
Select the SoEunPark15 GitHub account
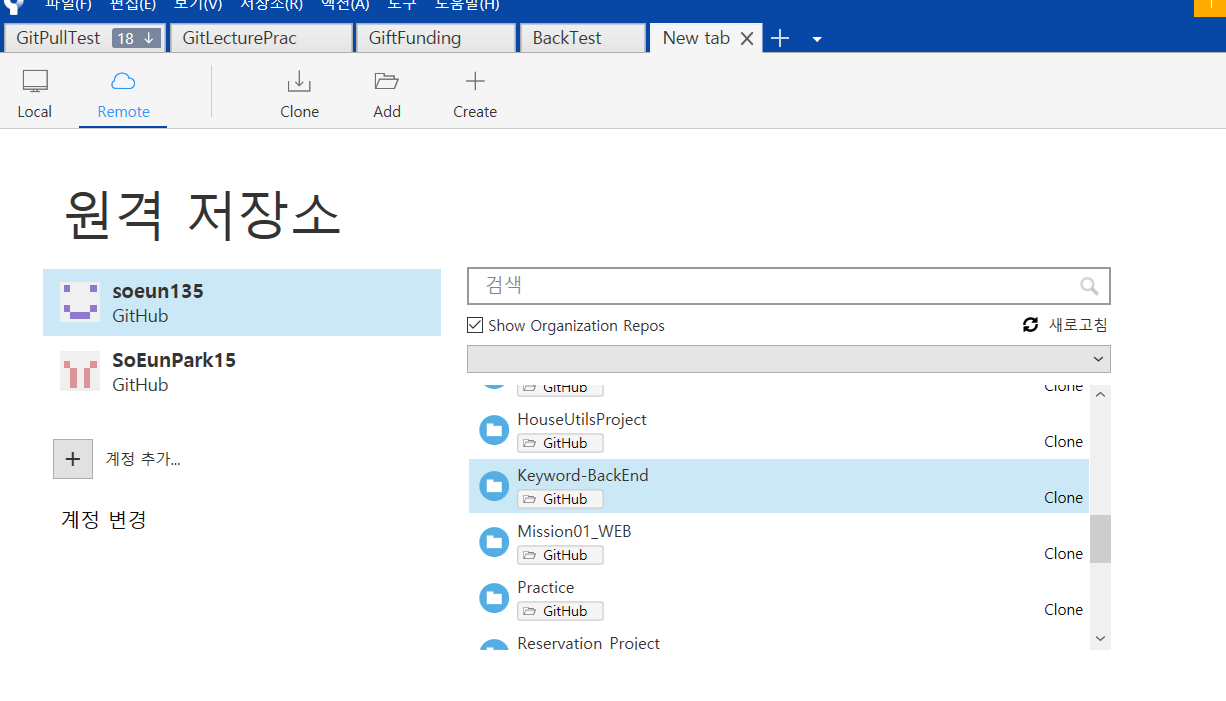(x=242, y=371)
